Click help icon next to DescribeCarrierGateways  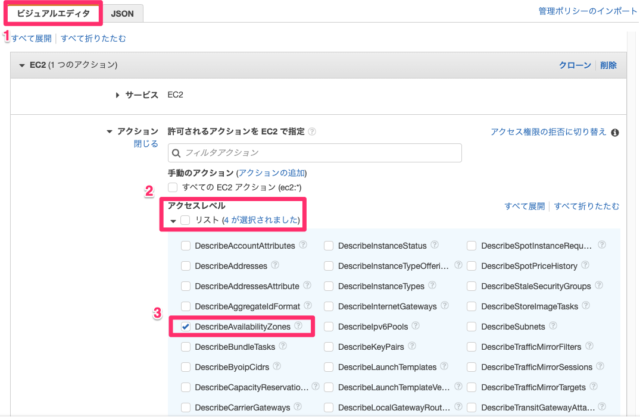pyautogui.click(x=298, y=407)
